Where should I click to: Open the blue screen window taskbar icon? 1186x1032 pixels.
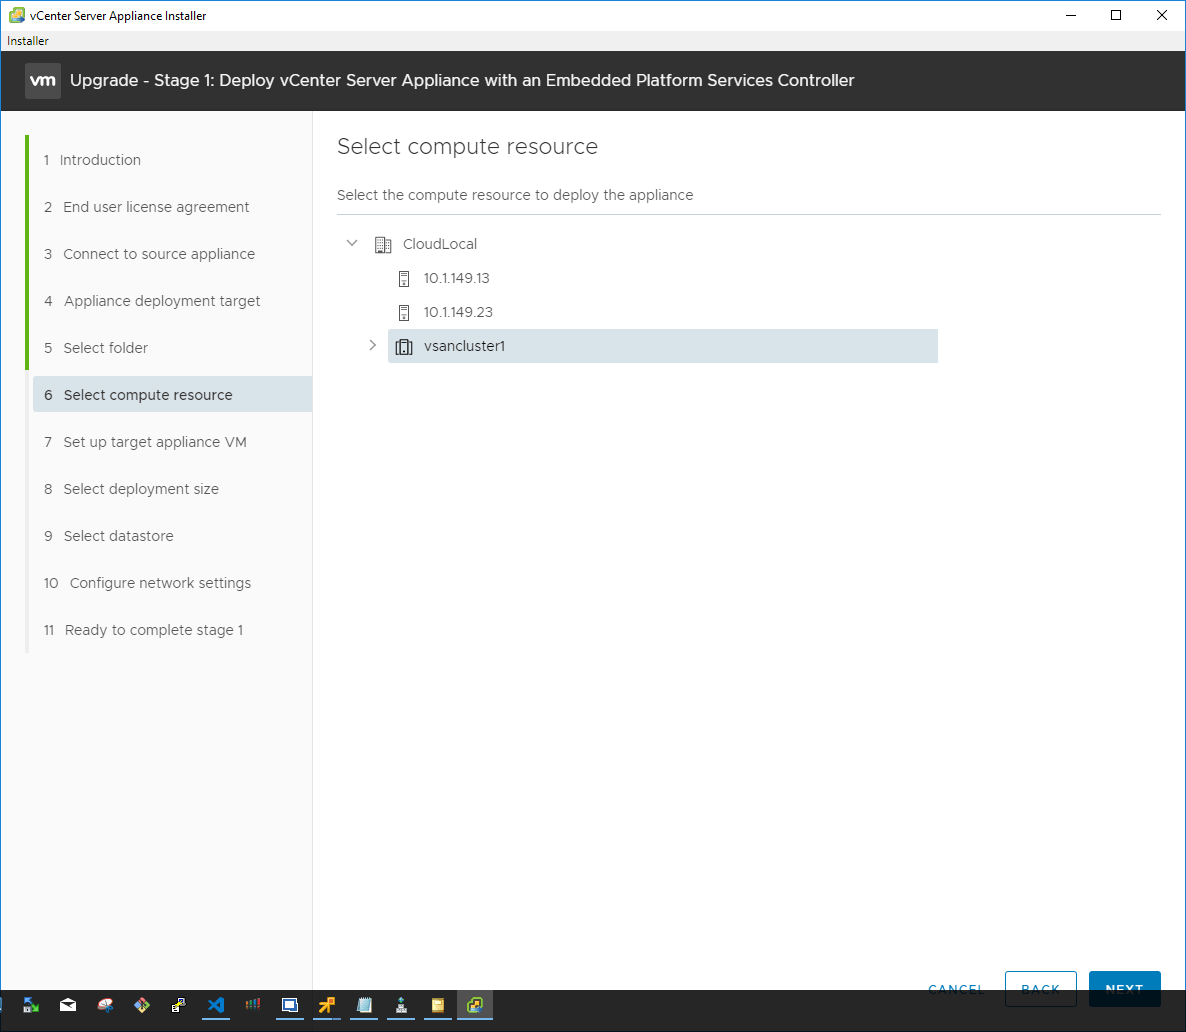(290, 1005)
